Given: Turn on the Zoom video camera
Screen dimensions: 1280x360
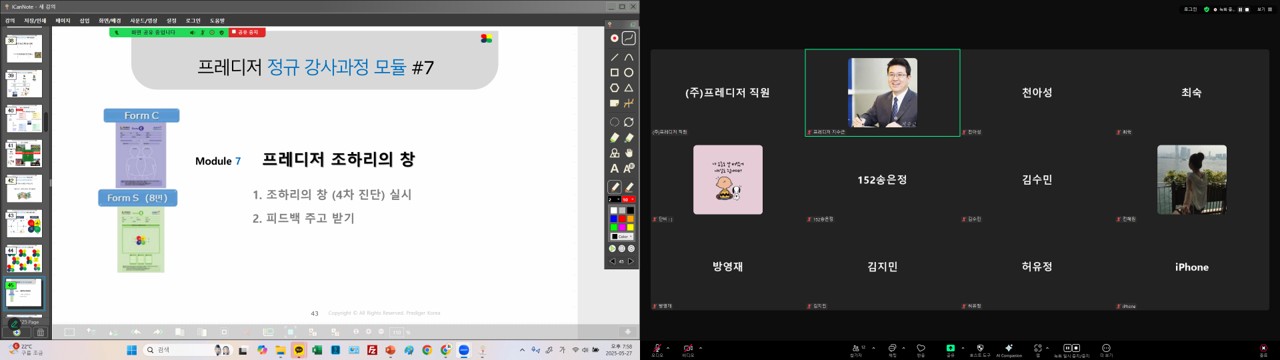Looking at the screenshot, I should click(688, 349).
